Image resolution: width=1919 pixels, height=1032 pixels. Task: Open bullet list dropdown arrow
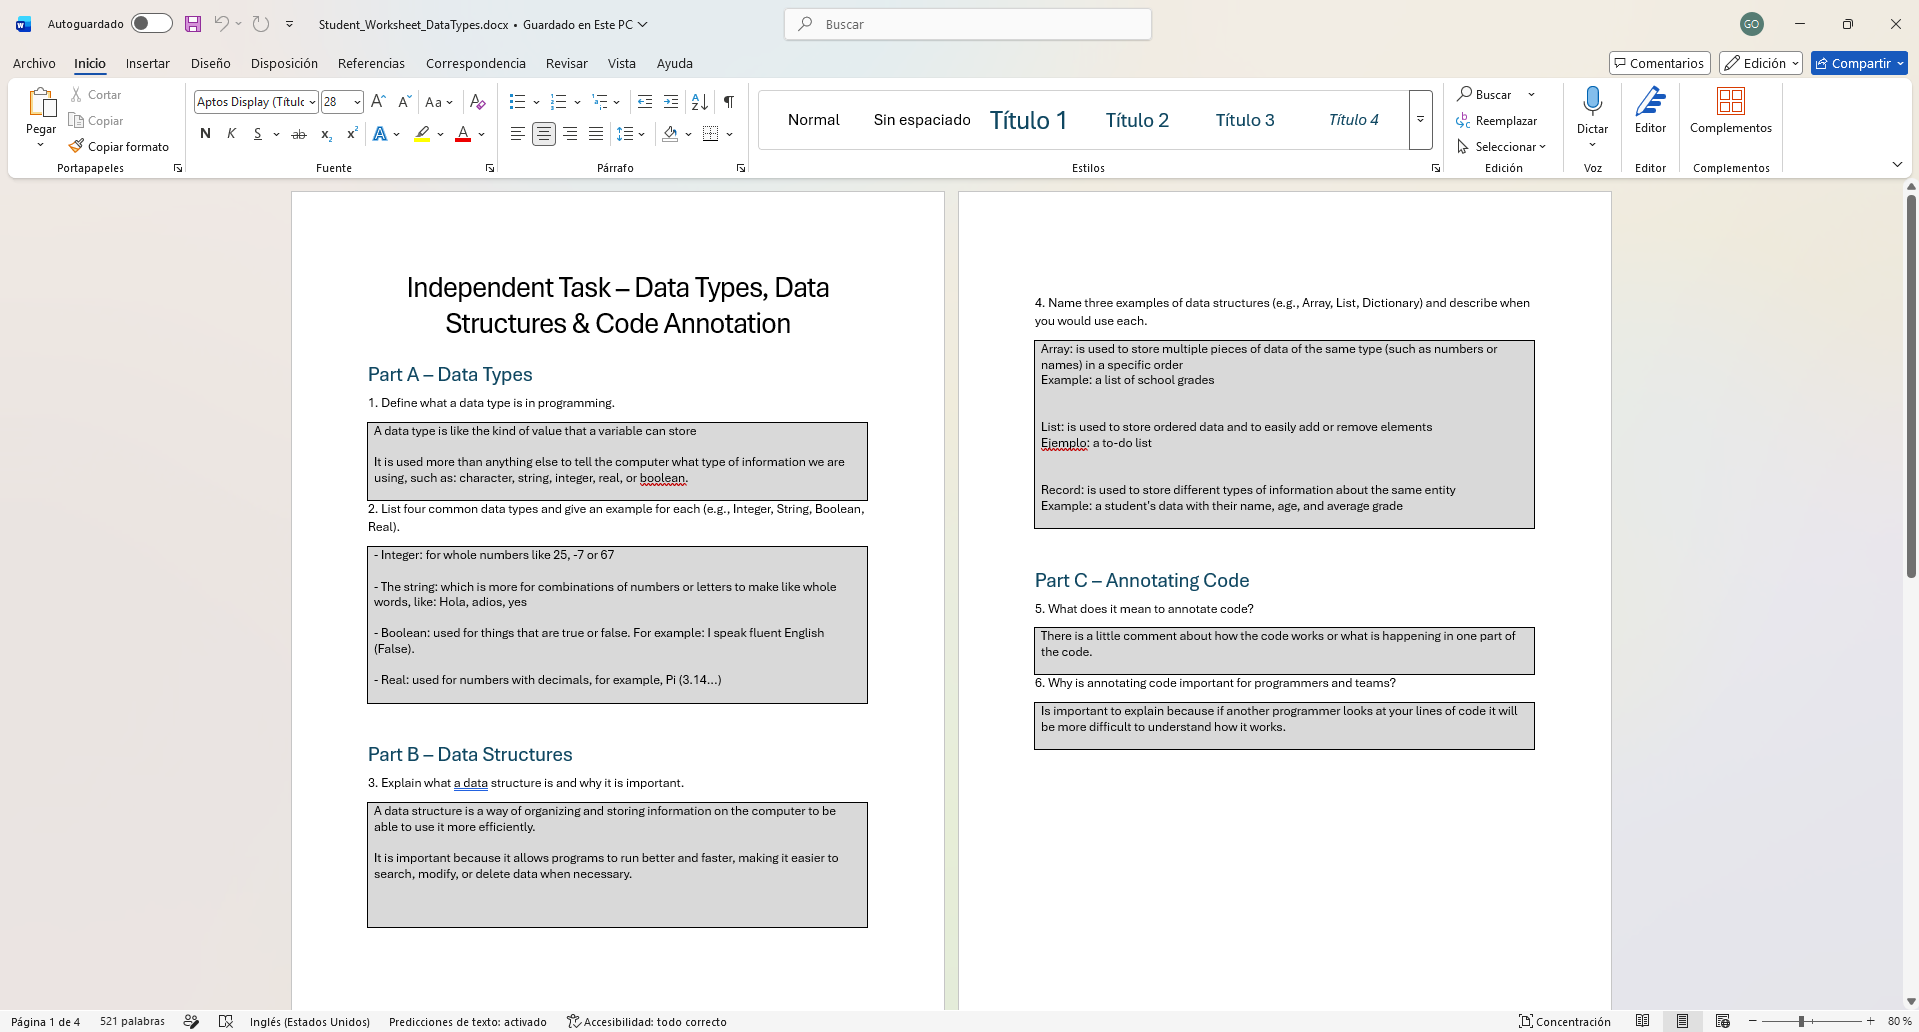click(536, 102)
